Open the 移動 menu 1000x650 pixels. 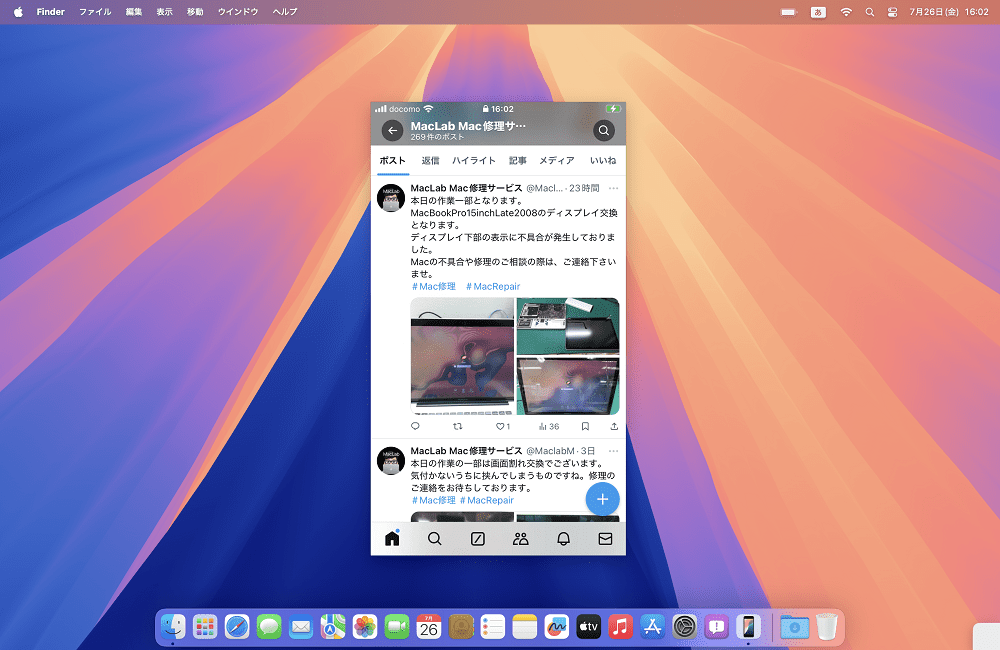click(x=195, y=11)
